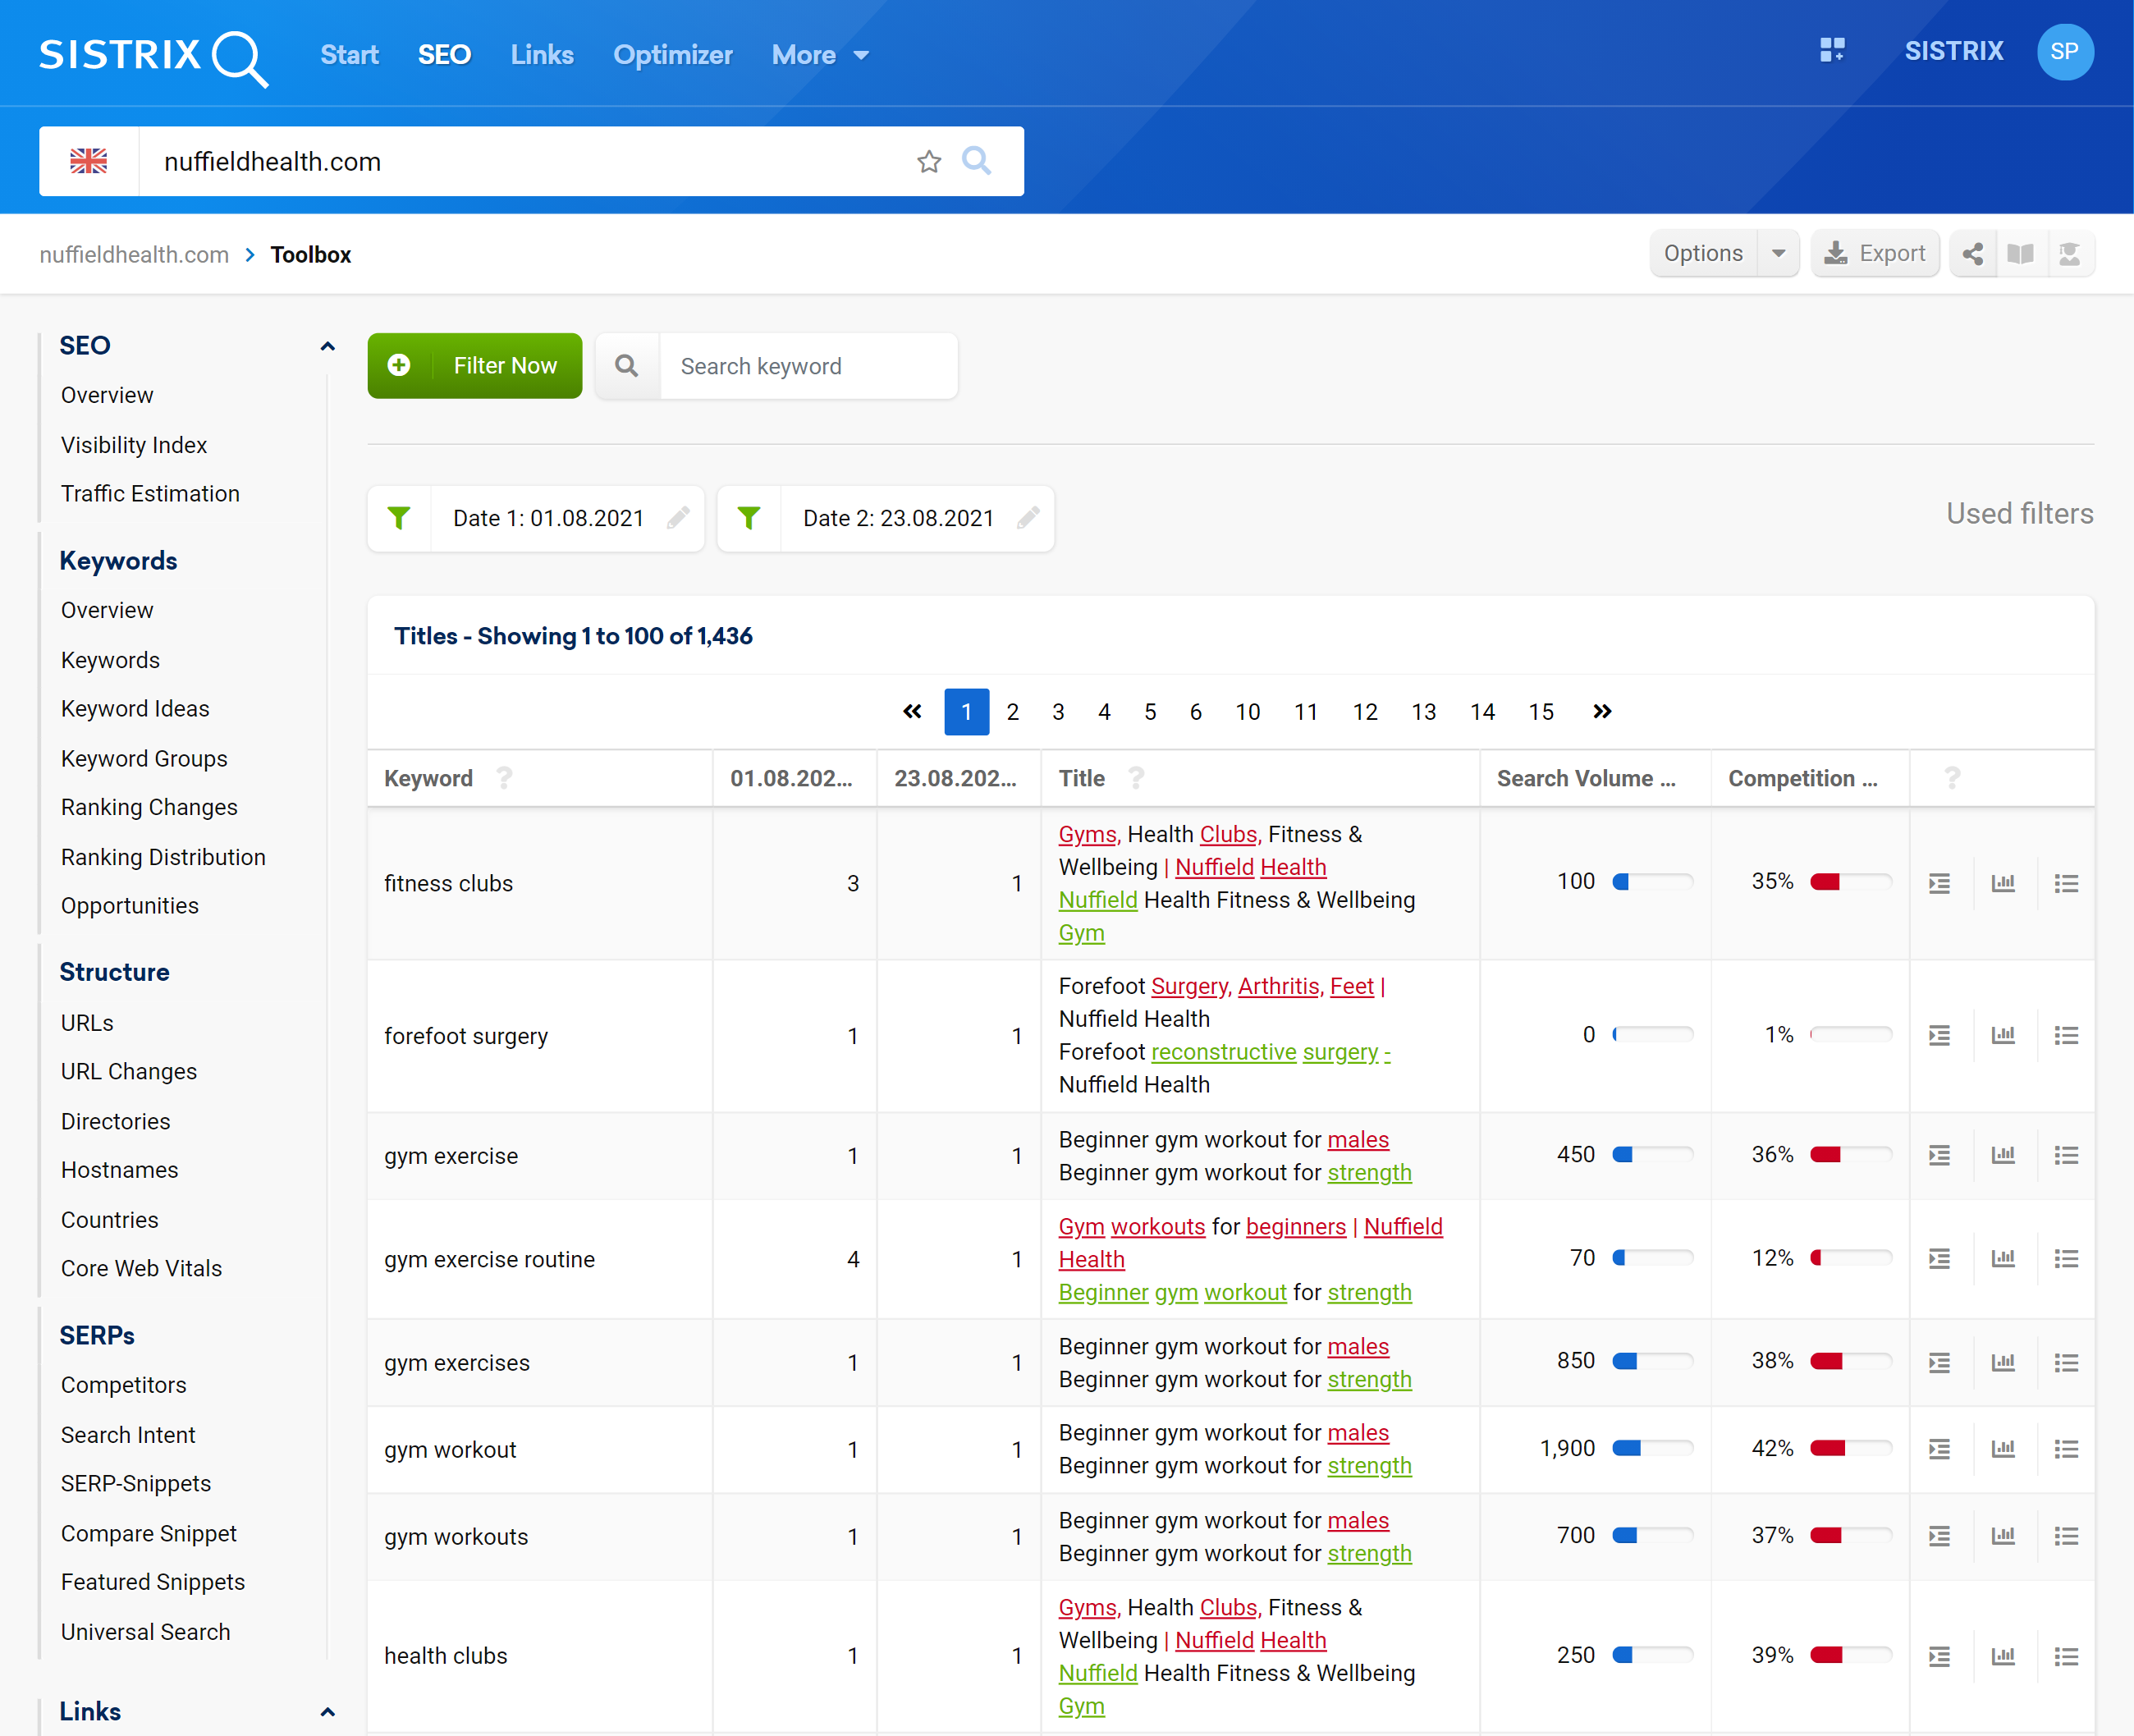
Task: Go to results page 2
Action: [x=1013, y=711]
